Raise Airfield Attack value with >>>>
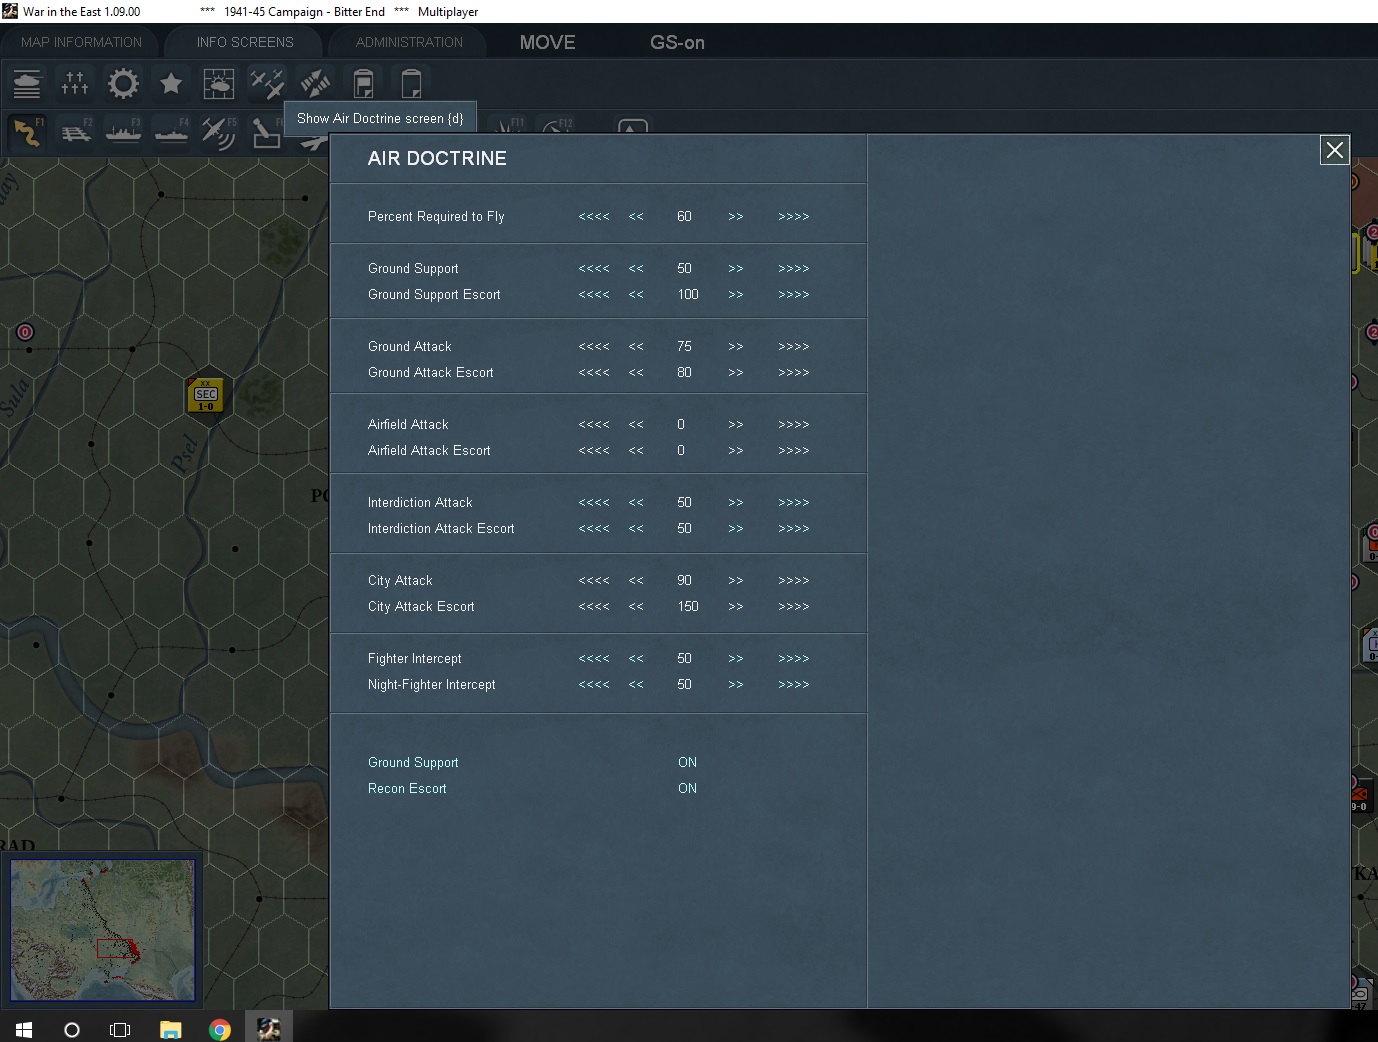Image resolution: width=1378 pixels, height=1042 pixels. (x=794, y=424)
